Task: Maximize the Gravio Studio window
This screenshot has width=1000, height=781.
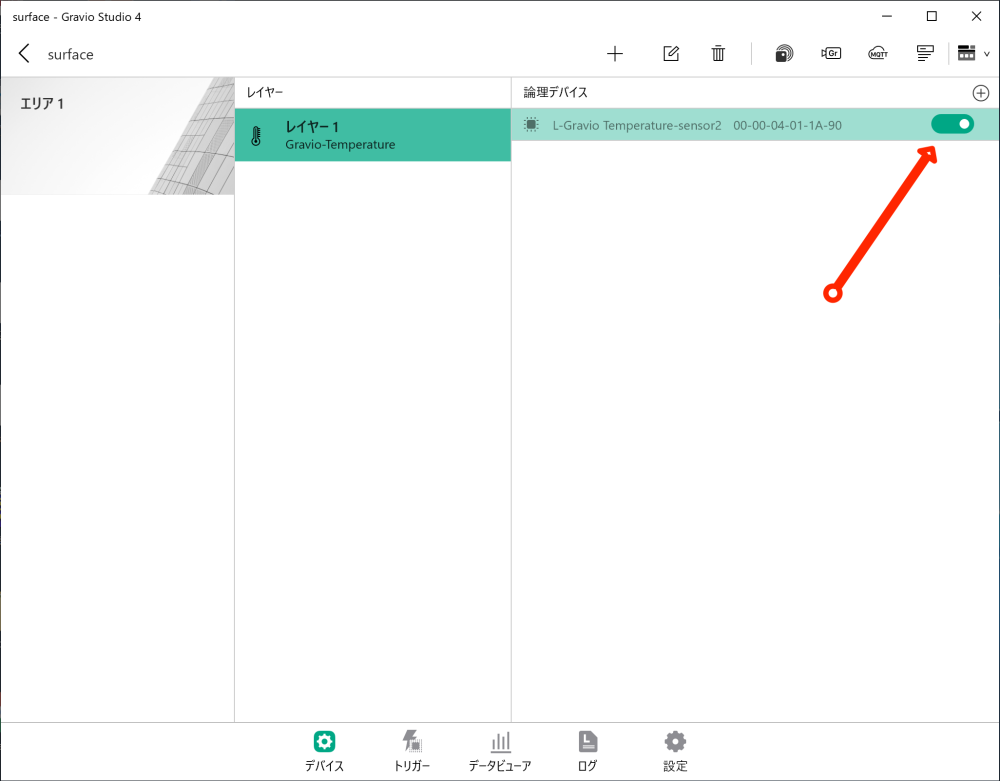Action: [932, 17]
